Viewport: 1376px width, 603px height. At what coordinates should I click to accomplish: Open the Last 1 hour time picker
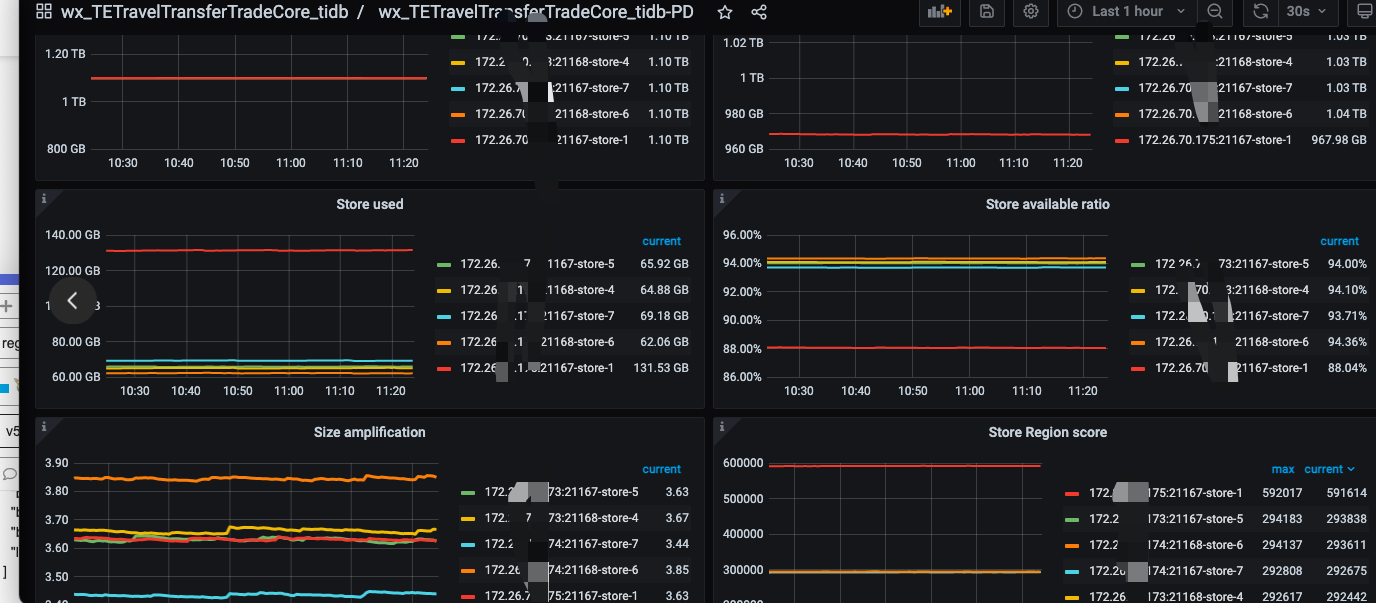click(1127, 12)
